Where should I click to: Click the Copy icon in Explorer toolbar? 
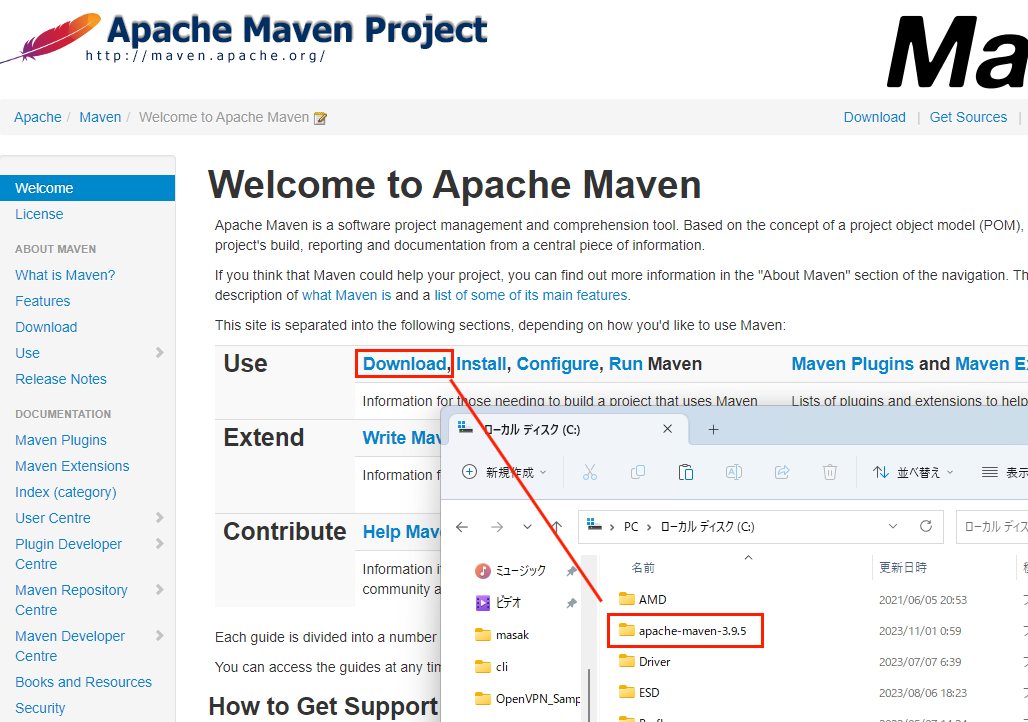point(637,472)
